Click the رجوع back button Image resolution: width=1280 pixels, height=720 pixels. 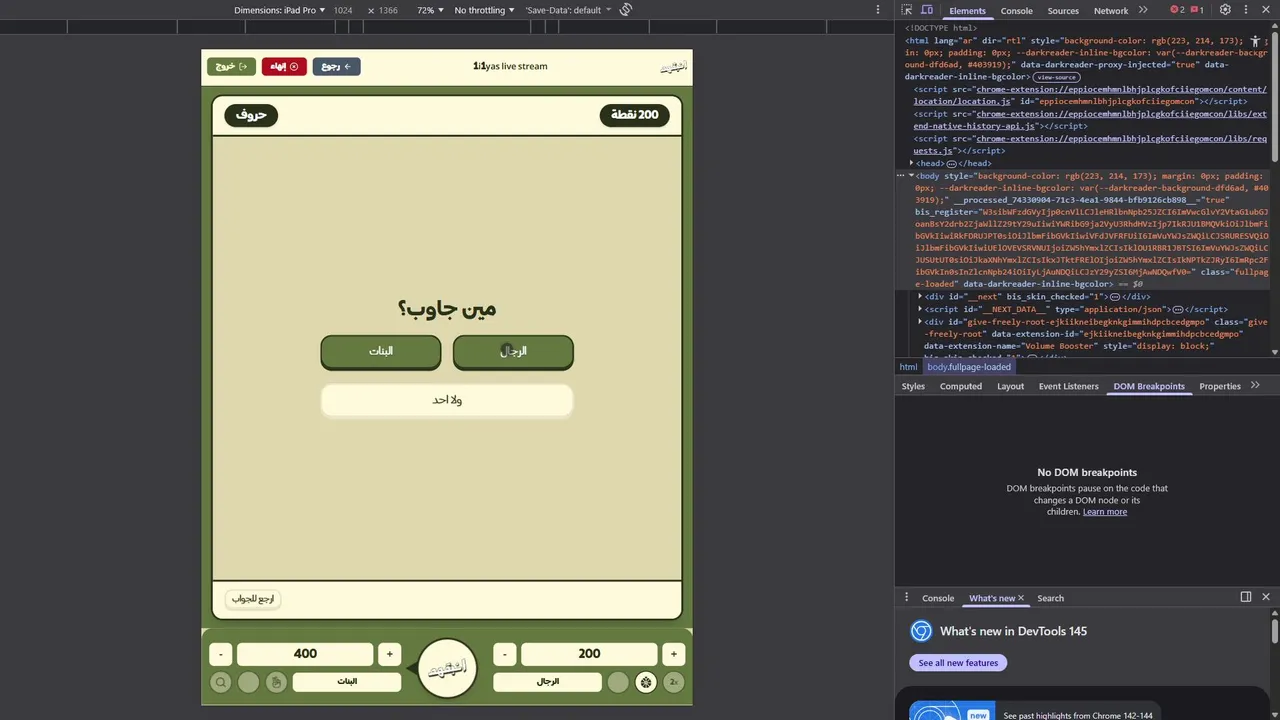(336, 66)
